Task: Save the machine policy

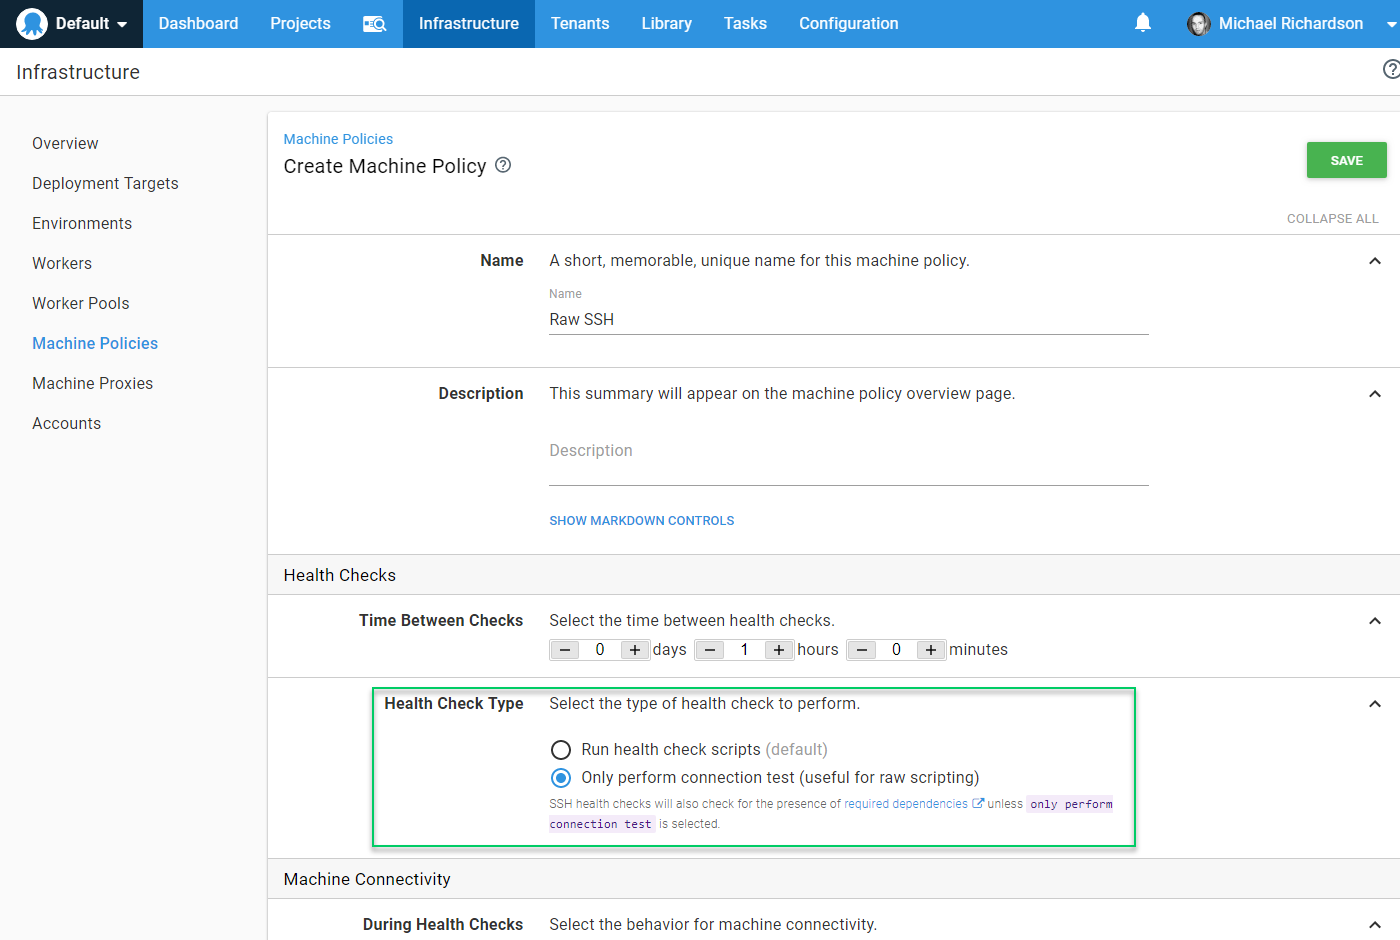Action: (x=1346, y=160)
